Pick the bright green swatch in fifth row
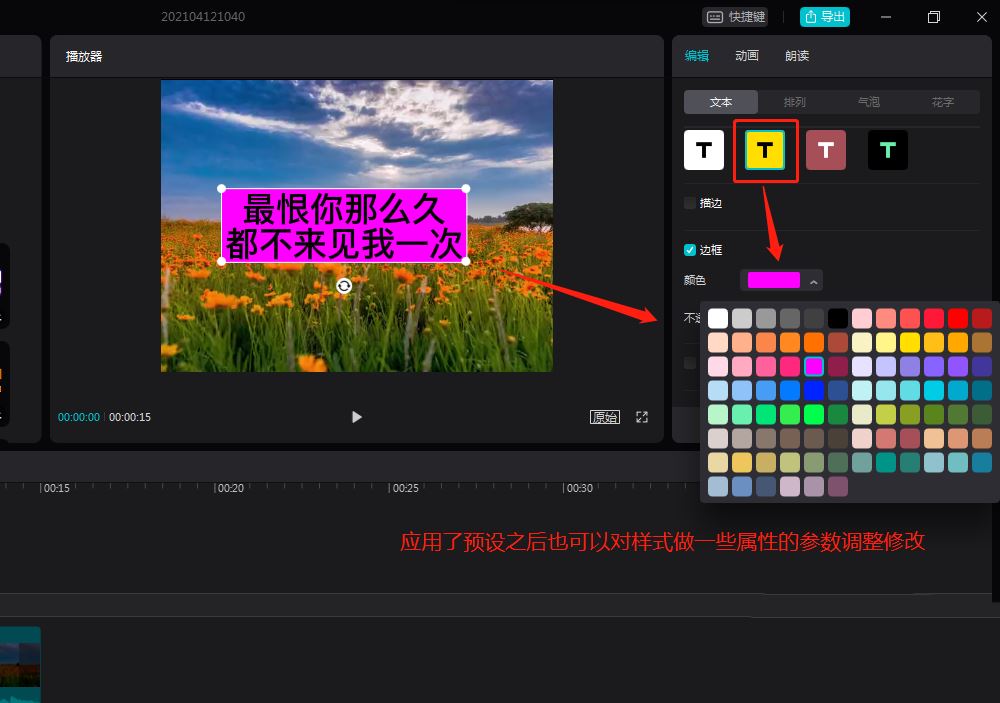Screen dimensions: 1000x703 click(814, 415)
